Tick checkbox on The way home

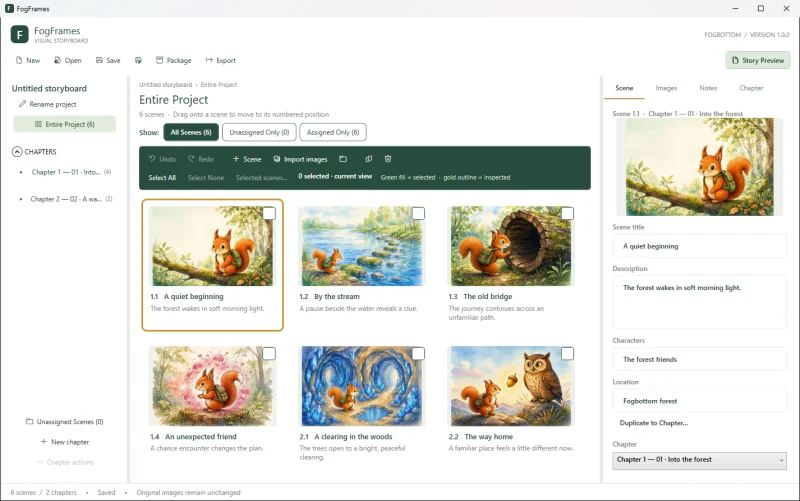coord(567,354)
